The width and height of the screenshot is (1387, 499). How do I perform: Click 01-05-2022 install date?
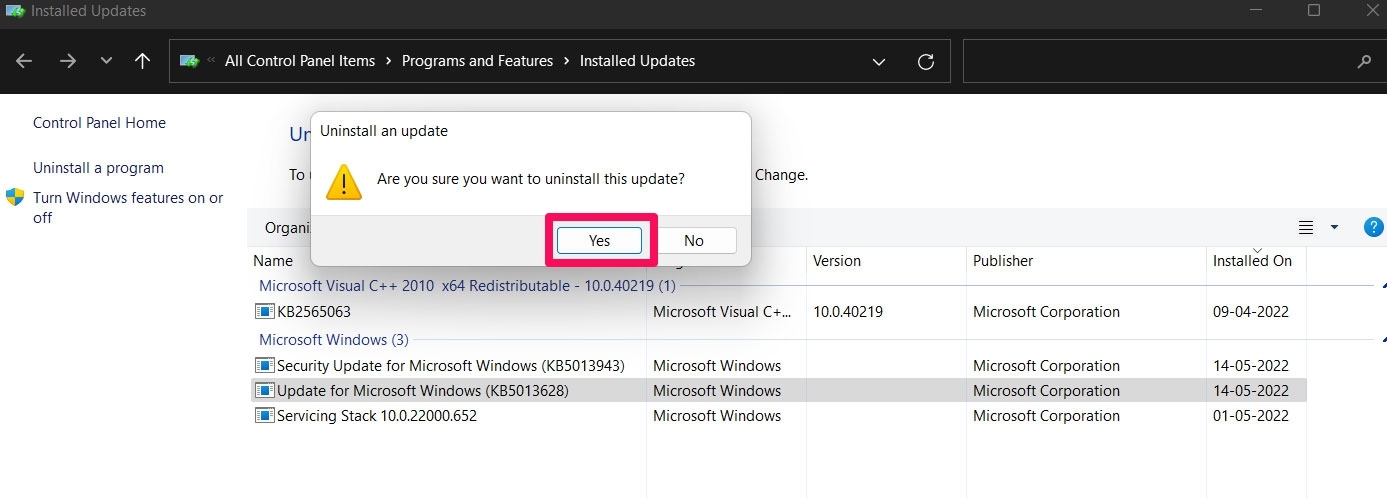(1250, 416)
